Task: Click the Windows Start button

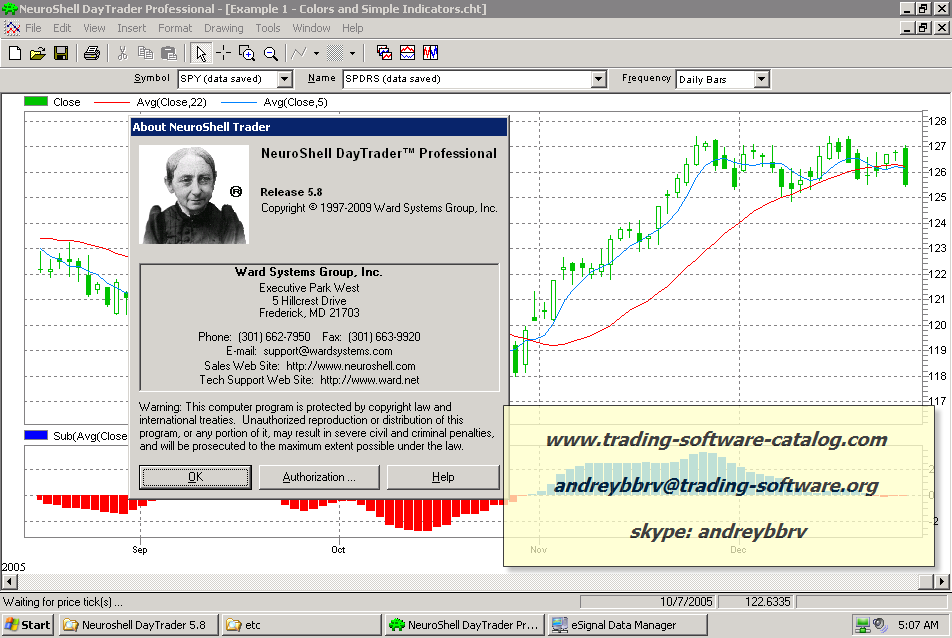Action: point(28,625)
